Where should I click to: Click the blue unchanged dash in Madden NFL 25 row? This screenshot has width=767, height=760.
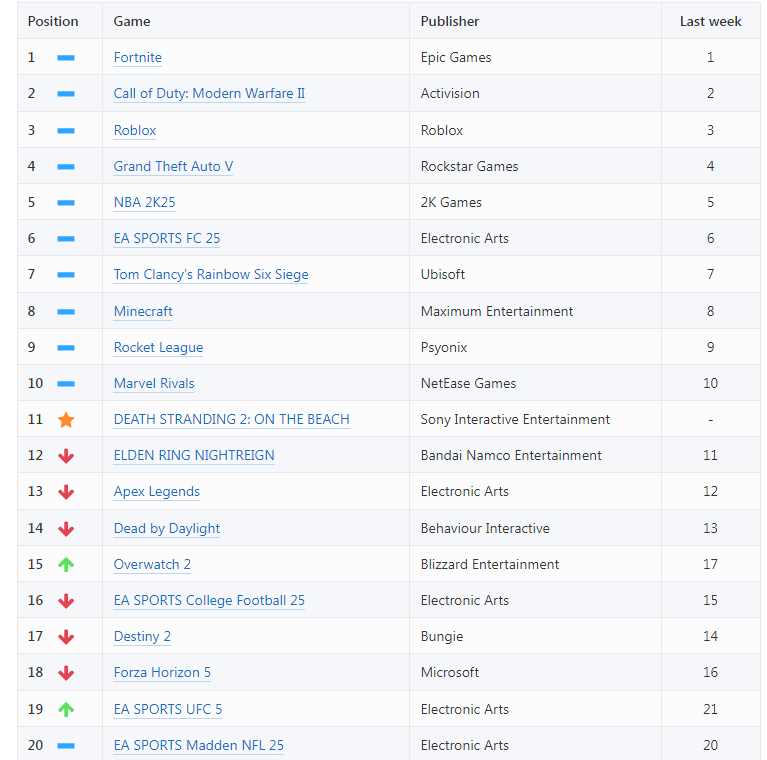coord(66,746)
